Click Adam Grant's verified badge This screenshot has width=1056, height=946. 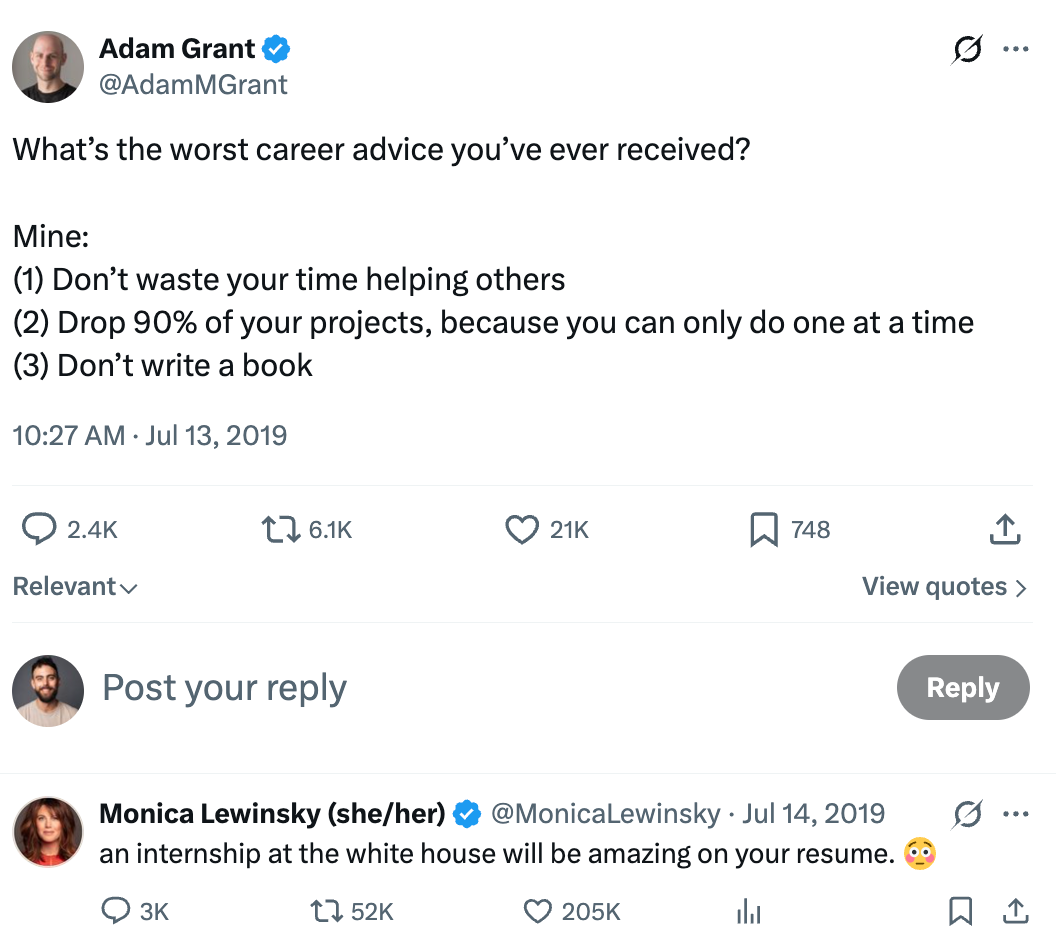click(x=276, y=48)
